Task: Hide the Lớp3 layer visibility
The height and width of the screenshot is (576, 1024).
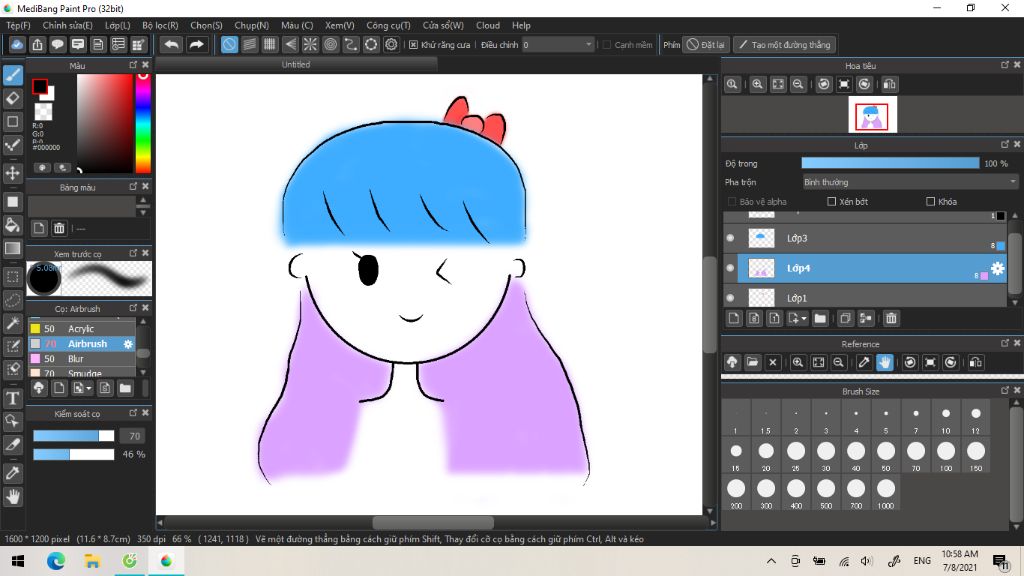Action: point(730,238)
